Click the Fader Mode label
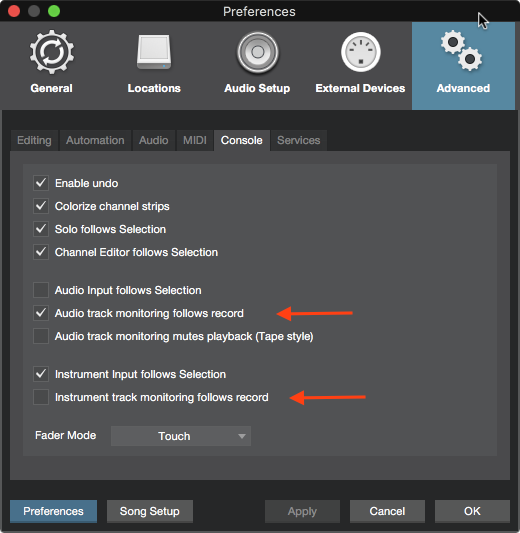Viewport: 520px width, 533px height. pos(66,435)
